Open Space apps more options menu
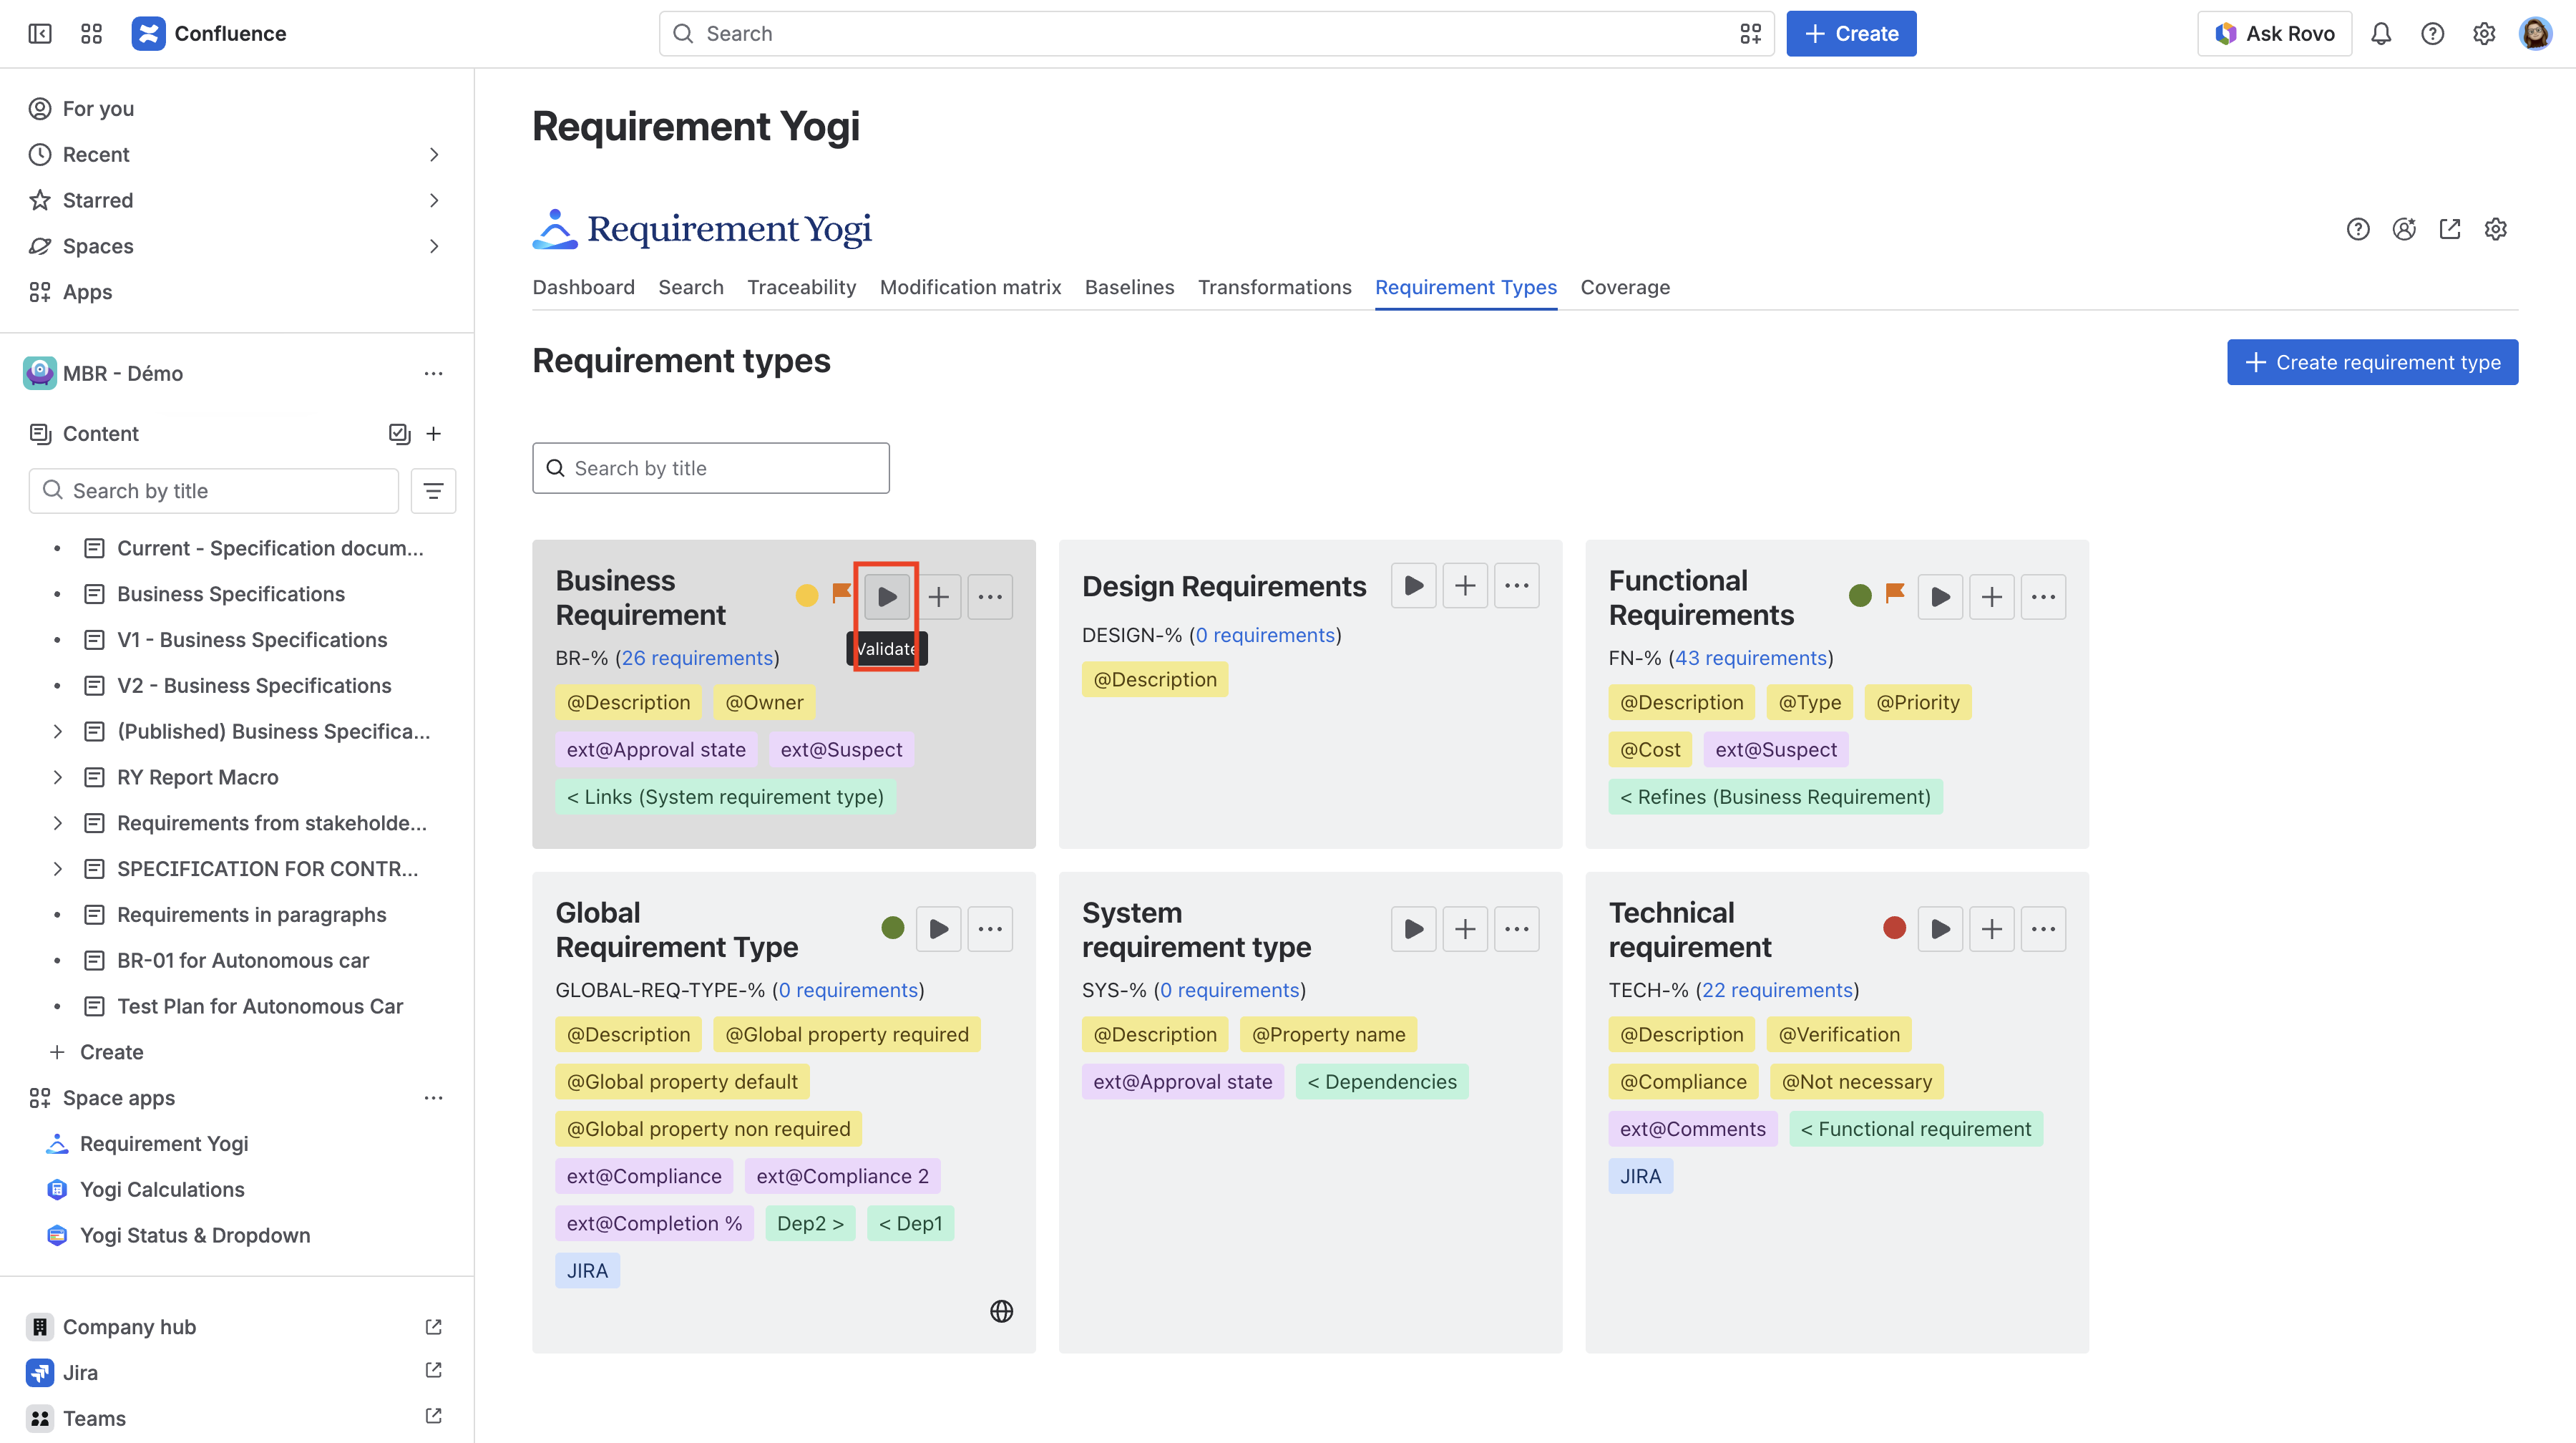This screenshot has height=1443, width=2576. tap(433, 1098)
